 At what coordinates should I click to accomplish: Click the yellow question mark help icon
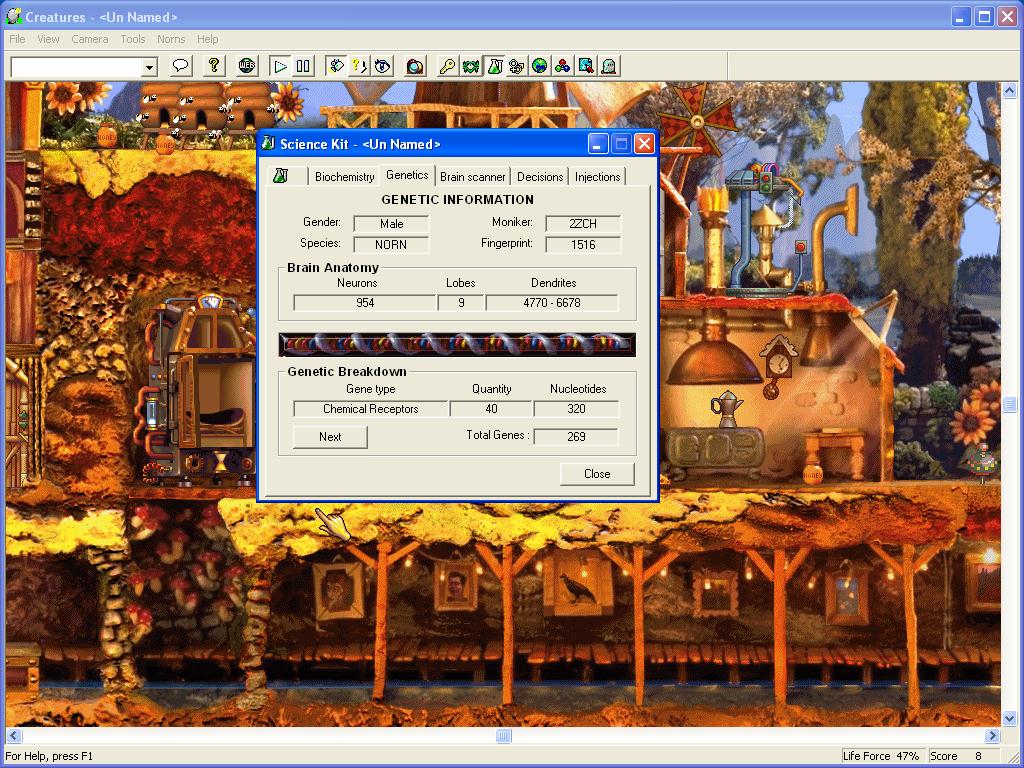pyautogui.click(x=214, y=66)
